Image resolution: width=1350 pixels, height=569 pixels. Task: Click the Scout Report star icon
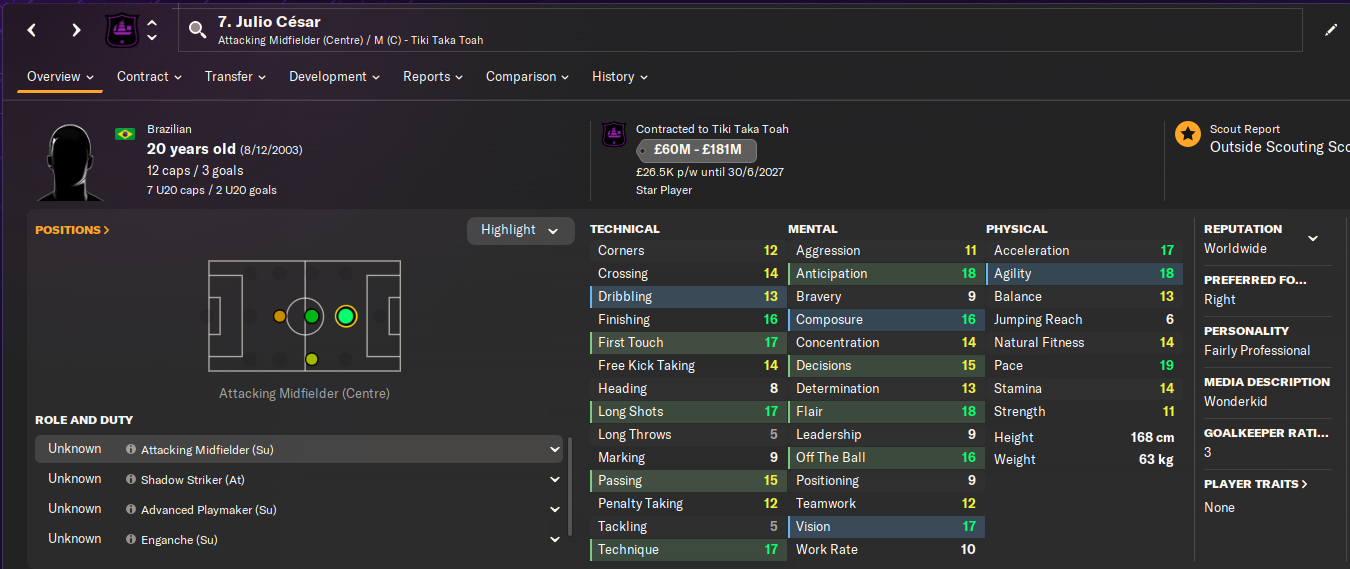1187,134
